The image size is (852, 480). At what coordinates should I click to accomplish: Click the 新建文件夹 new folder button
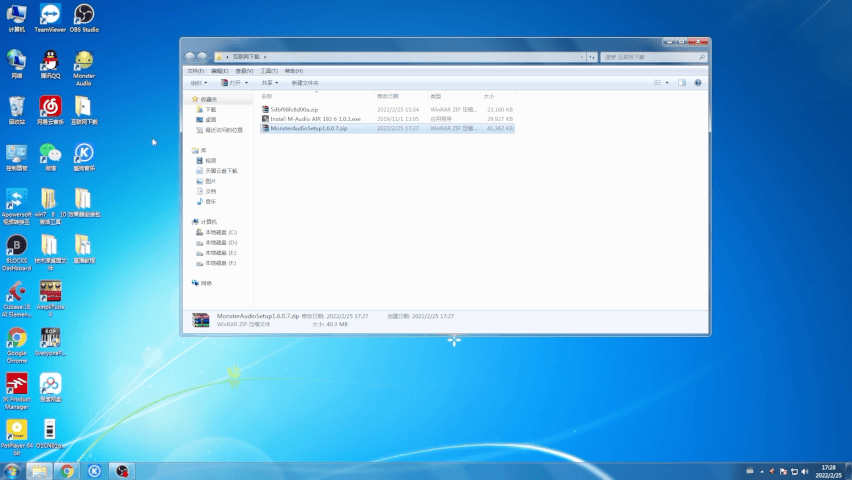(305, 83)
